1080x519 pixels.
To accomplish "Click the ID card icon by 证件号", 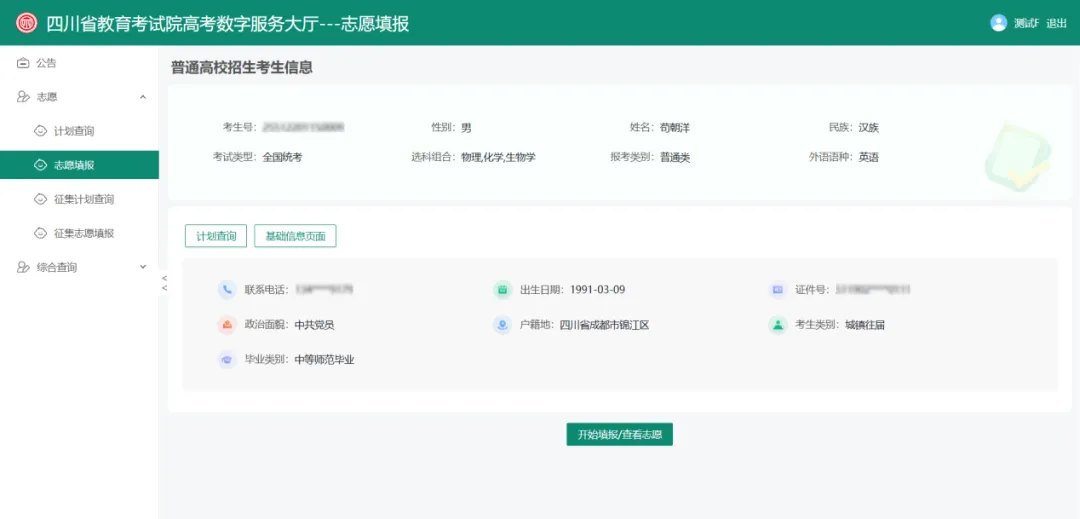I will pyautogui.click(x=778, y=290).
